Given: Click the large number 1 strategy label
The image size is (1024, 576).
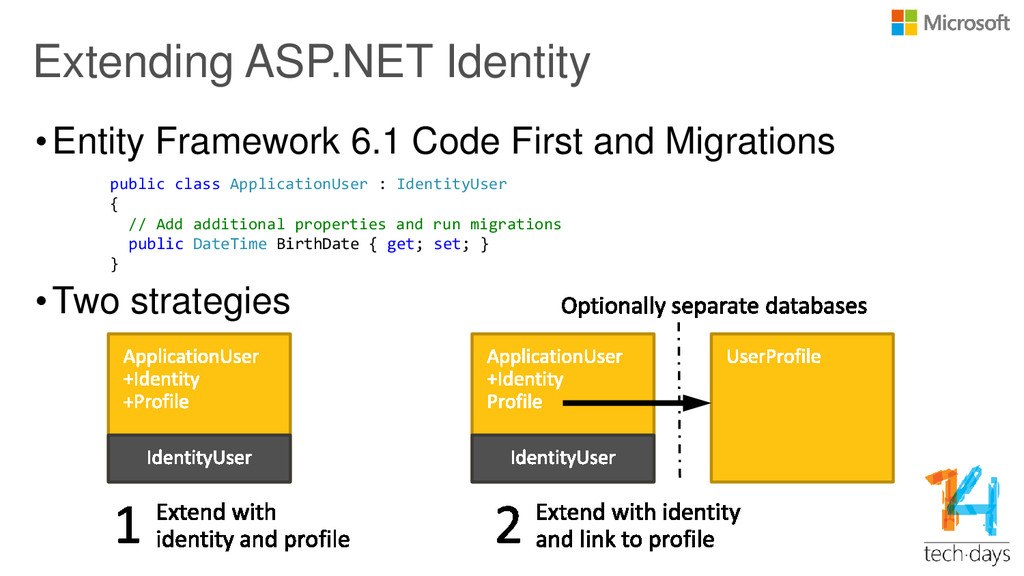Looking at the screenshot, I should pos(127,525).
